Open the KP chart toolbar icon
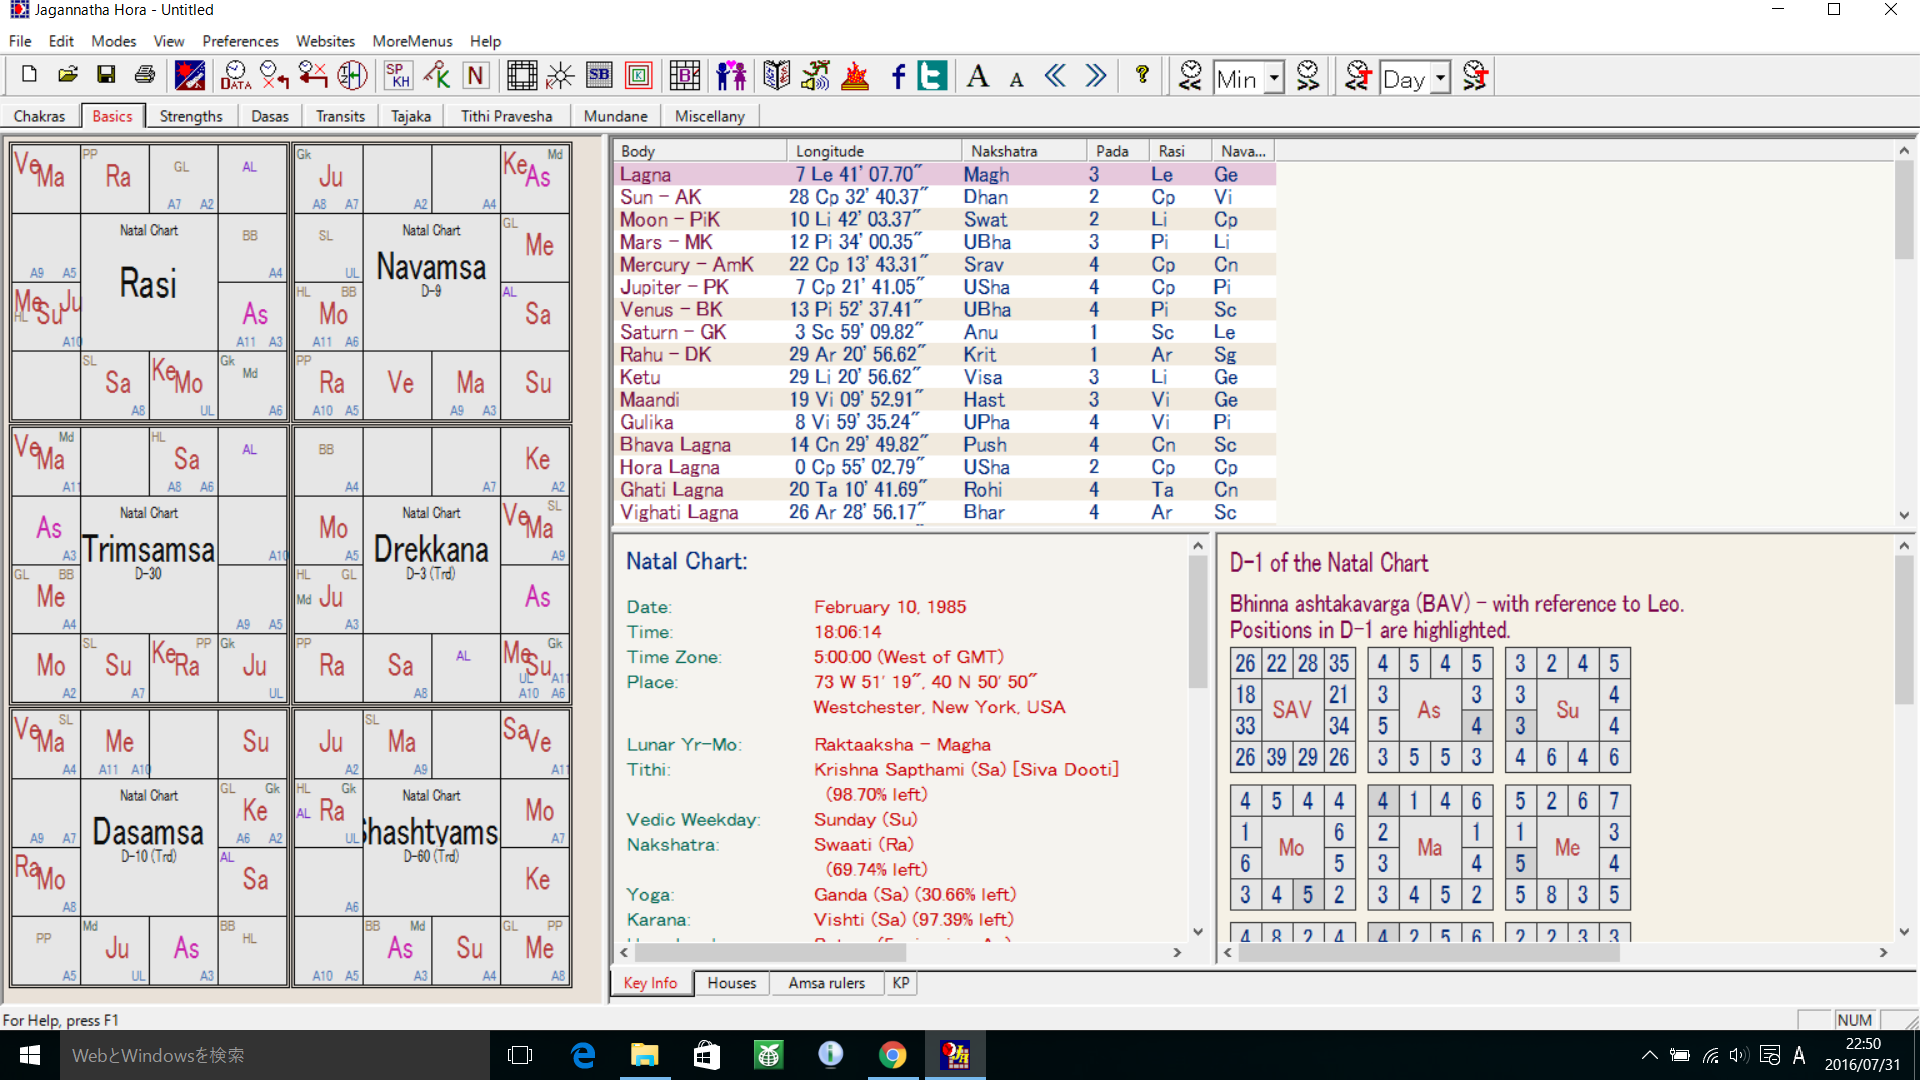This screenshot has width=1920, height=1080. pyautogui.click(x=437, y=76)
